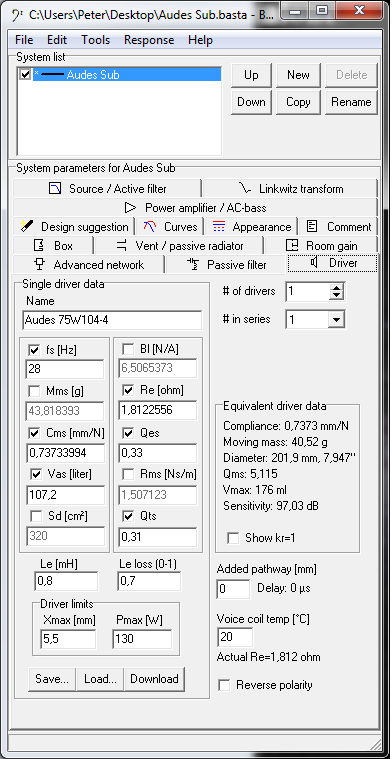392x759 pixels.
Task: Click the Cms value field
Action: pos(65,453)
